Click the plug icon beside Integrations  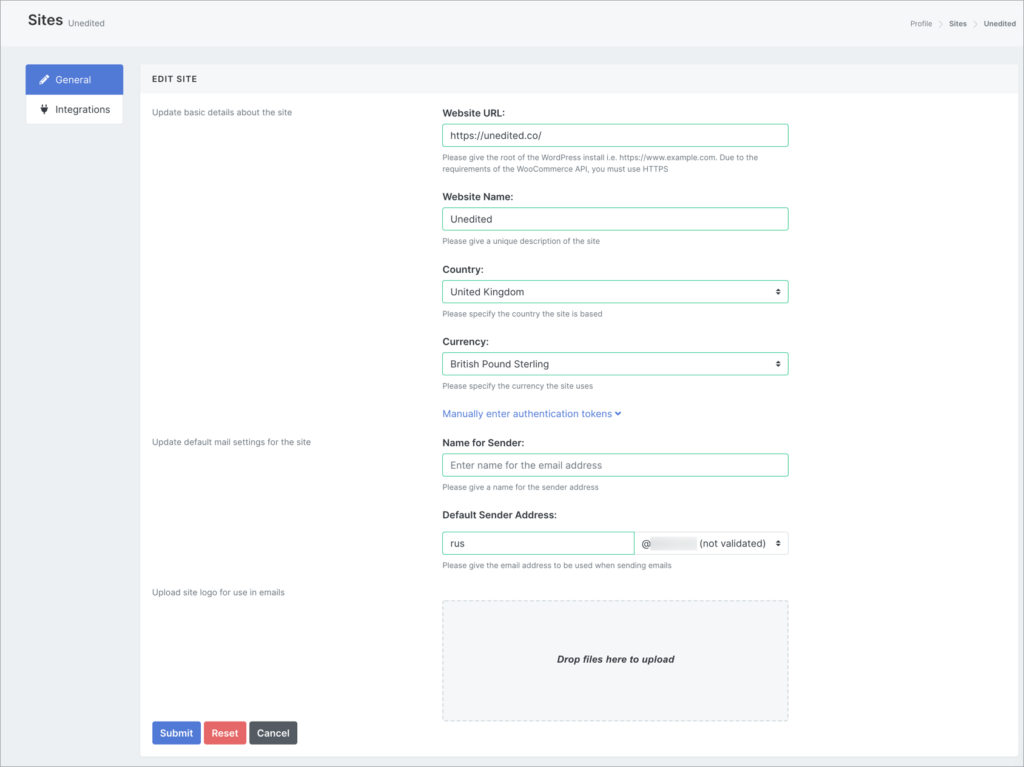click(44, 110)
